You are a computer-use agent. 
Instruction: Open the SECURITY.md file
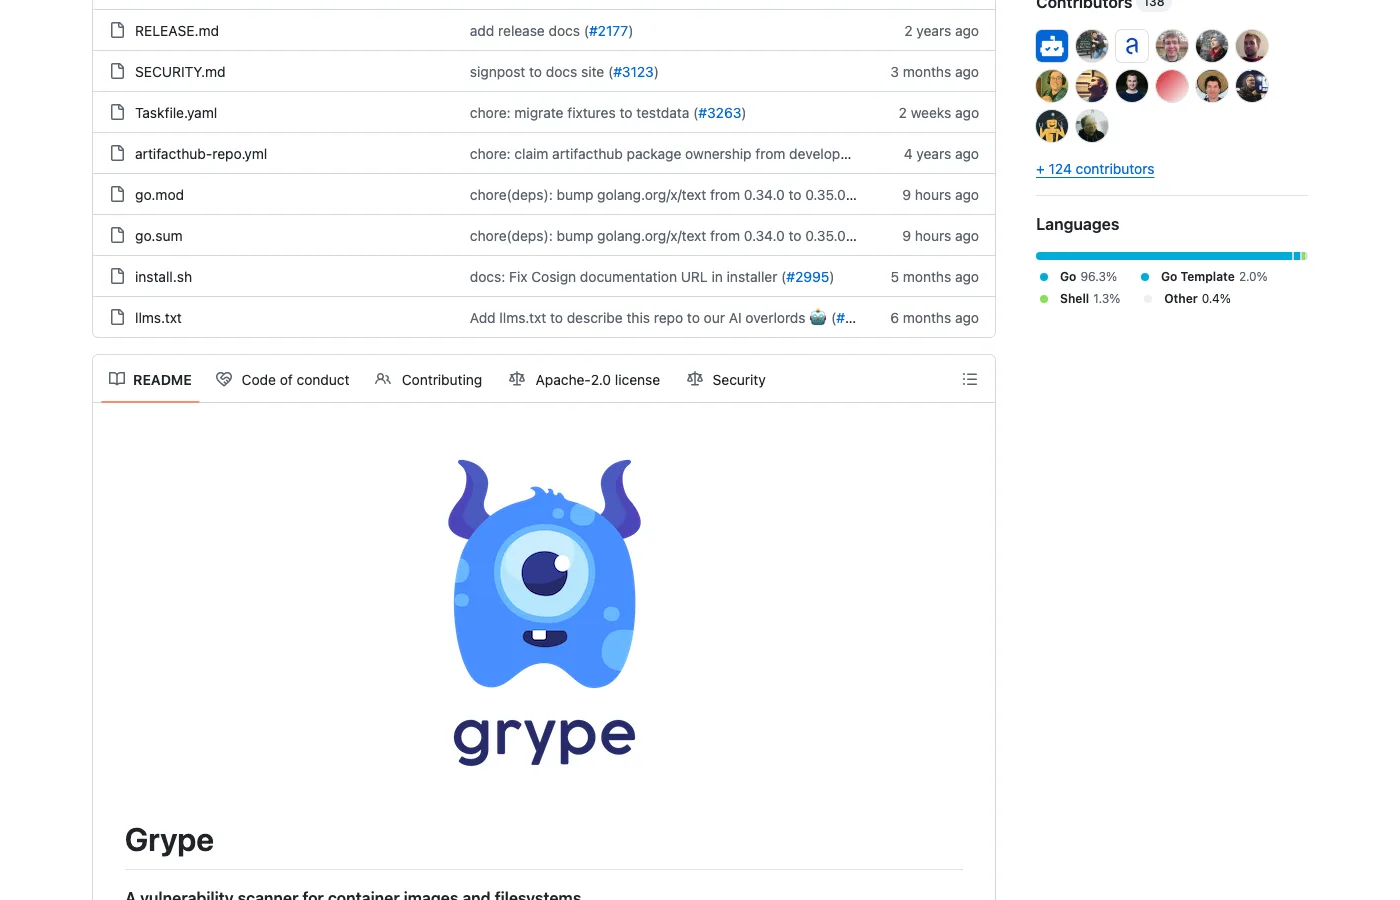tap(180, 71)
